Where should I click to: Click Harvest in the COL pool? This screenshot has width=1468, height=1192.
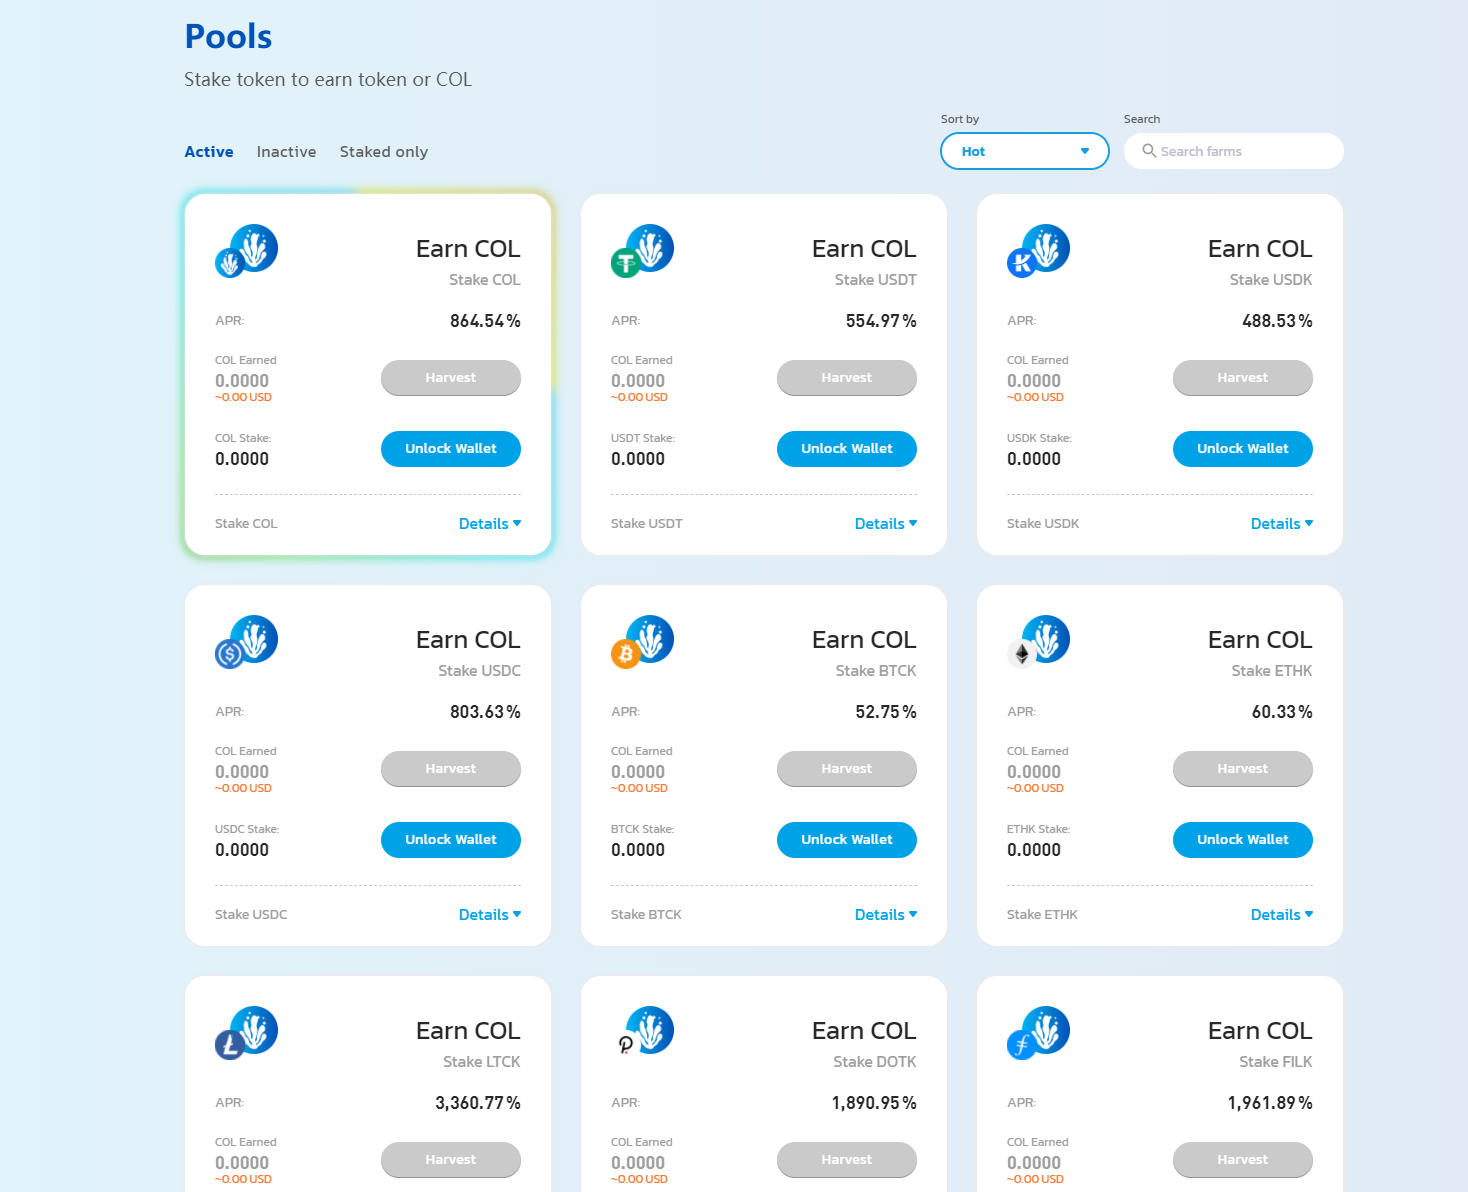(x=451, y=378)
